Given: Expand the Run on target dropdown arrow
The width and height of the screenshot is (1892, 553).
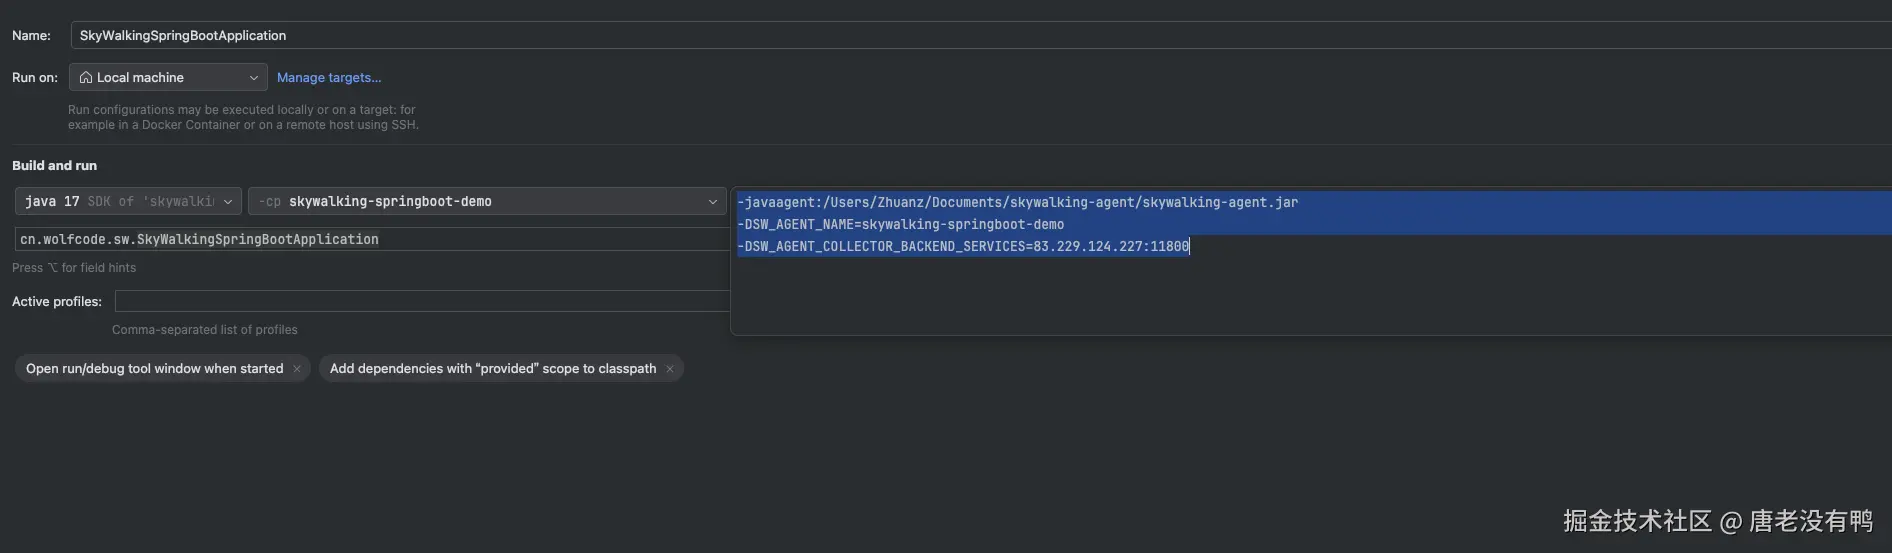Looking at the screenshot, I should [254, 78].
